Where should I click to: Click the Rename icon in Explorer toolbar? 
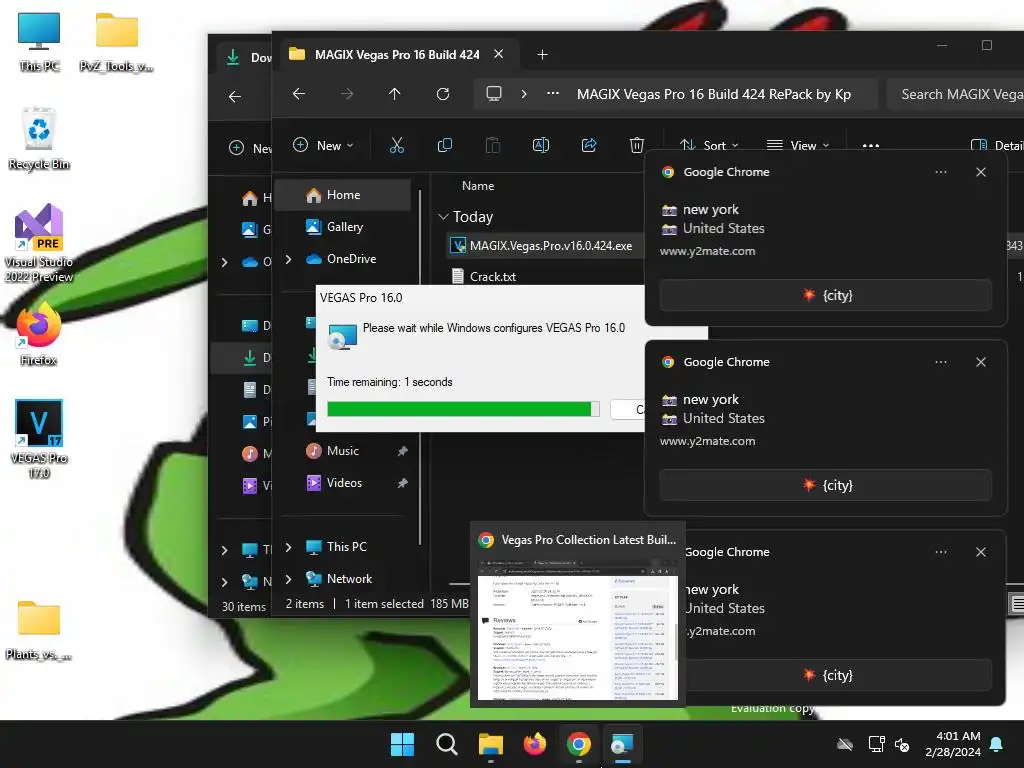coord(541,145)
